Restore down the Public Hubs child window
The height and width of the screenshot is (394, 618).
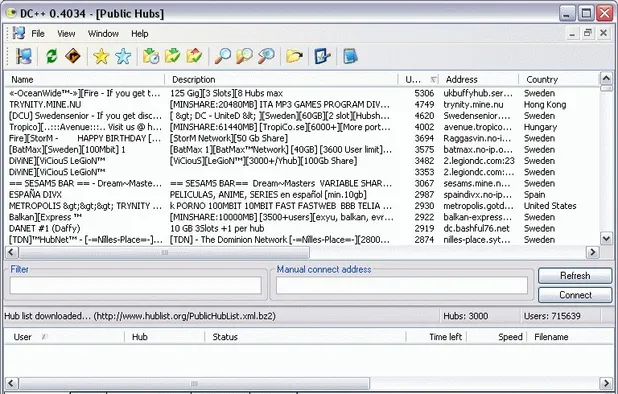(588, 33)
